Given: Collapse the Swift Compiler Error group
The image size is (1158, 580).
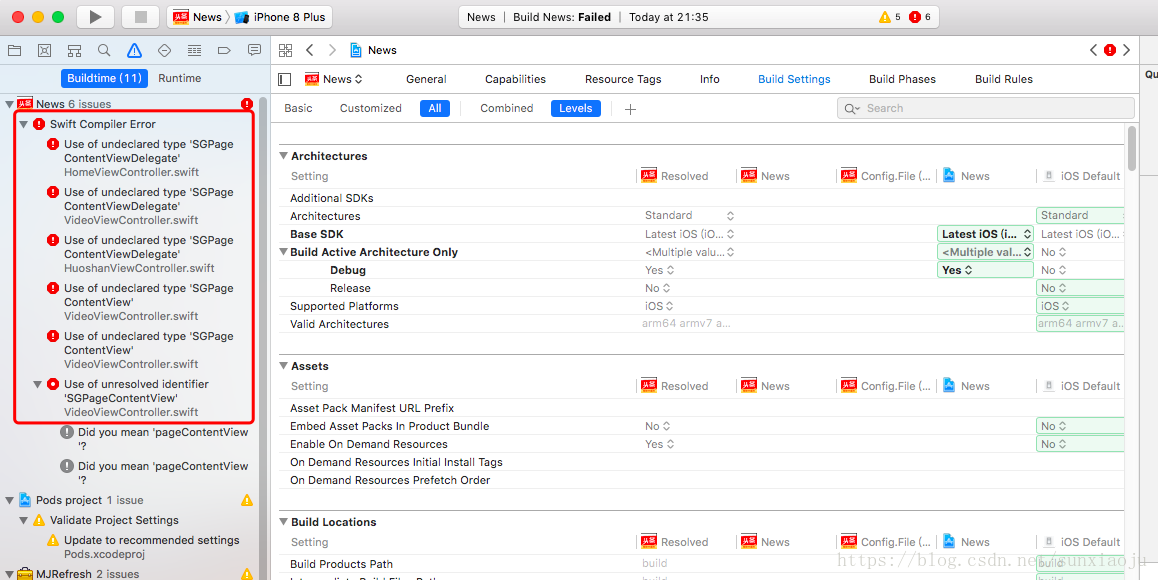Looking at the screenshot, I should click(23, 124).
